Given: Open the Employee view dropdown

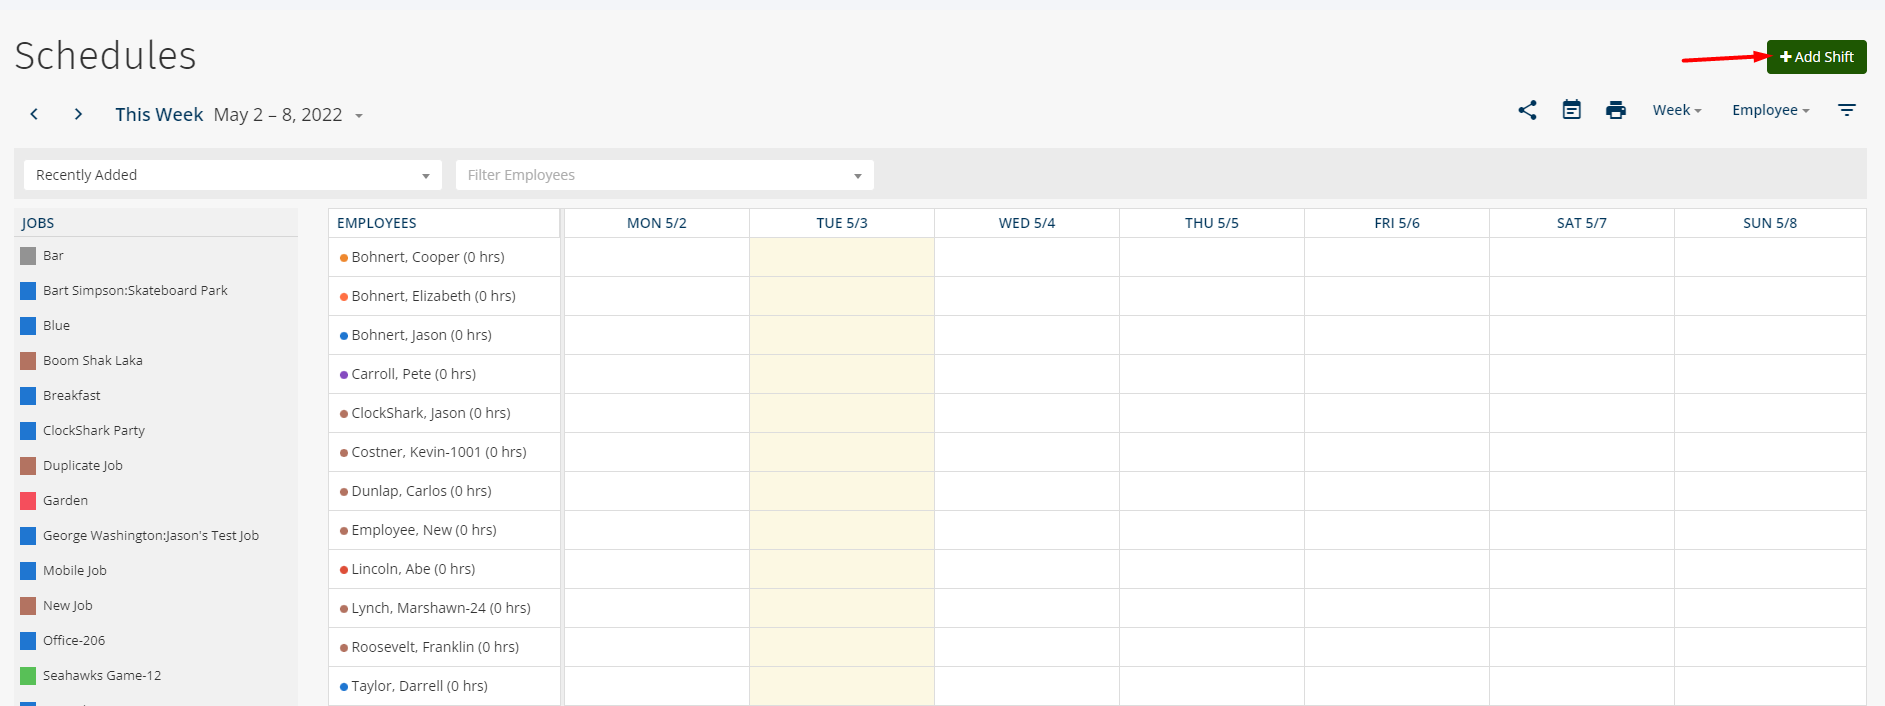Looking at the screenshot, I should tap(1771, 110).
